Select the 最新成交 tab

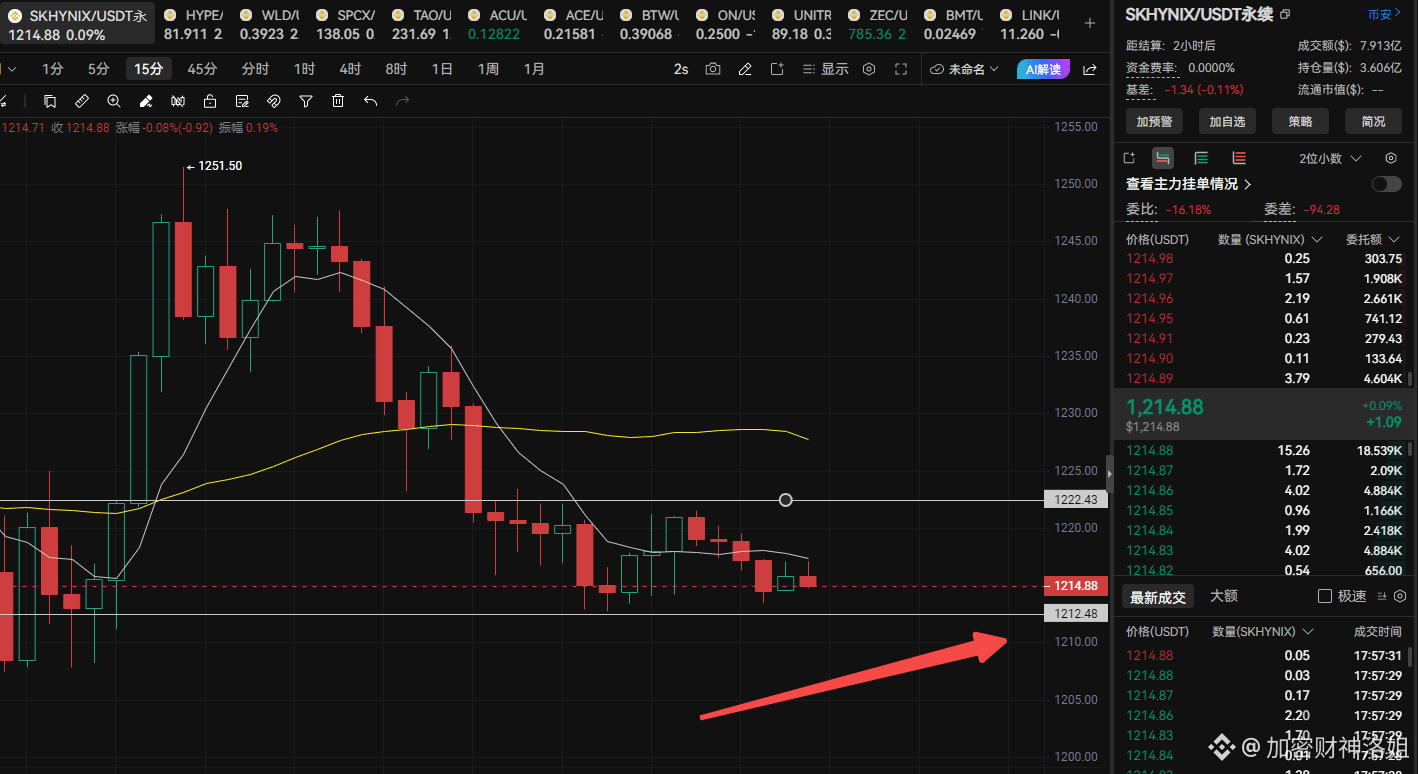pos(1158,597)
